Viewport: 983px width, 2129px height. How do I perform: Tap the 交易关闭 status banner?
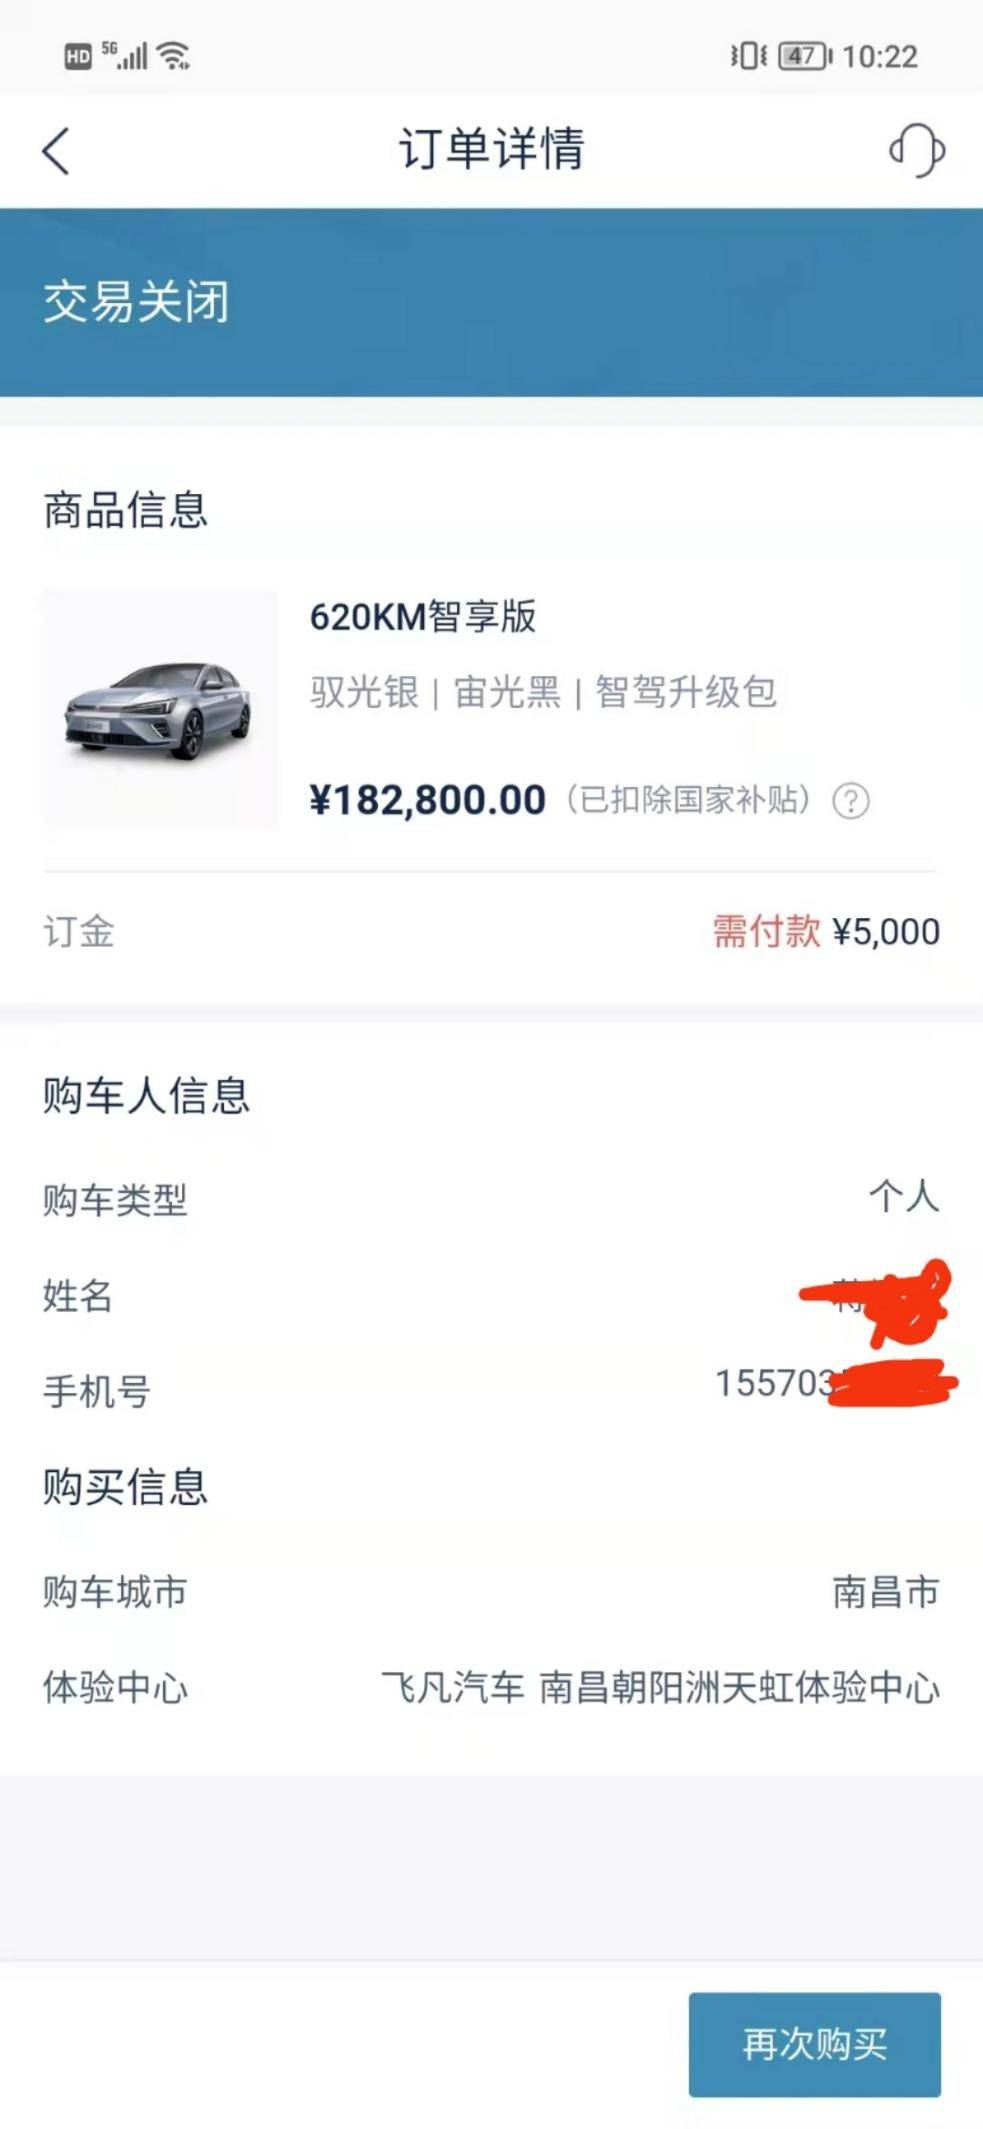(491, 302)
